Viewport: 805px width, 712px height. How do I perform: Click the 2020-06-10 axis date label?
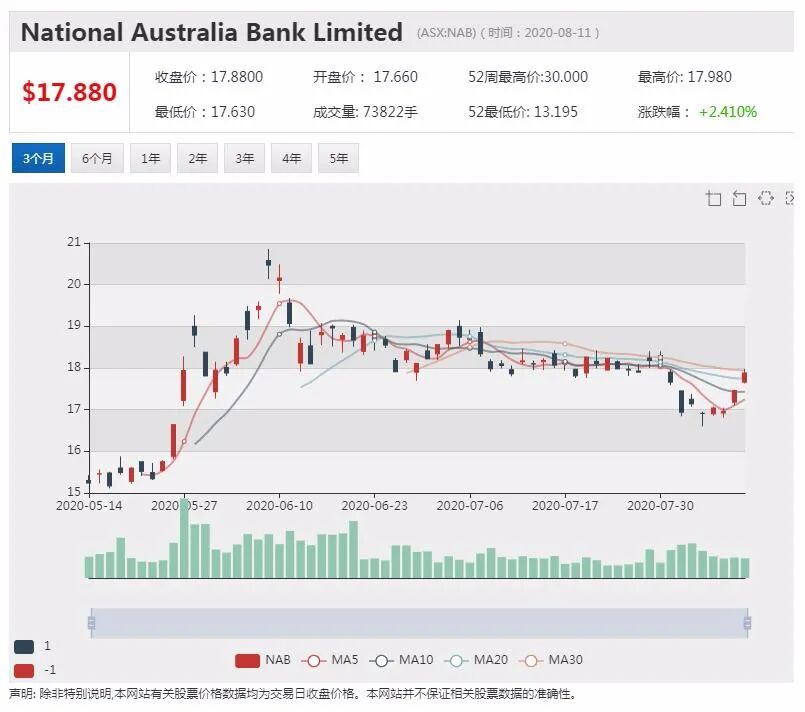point(279,506)
